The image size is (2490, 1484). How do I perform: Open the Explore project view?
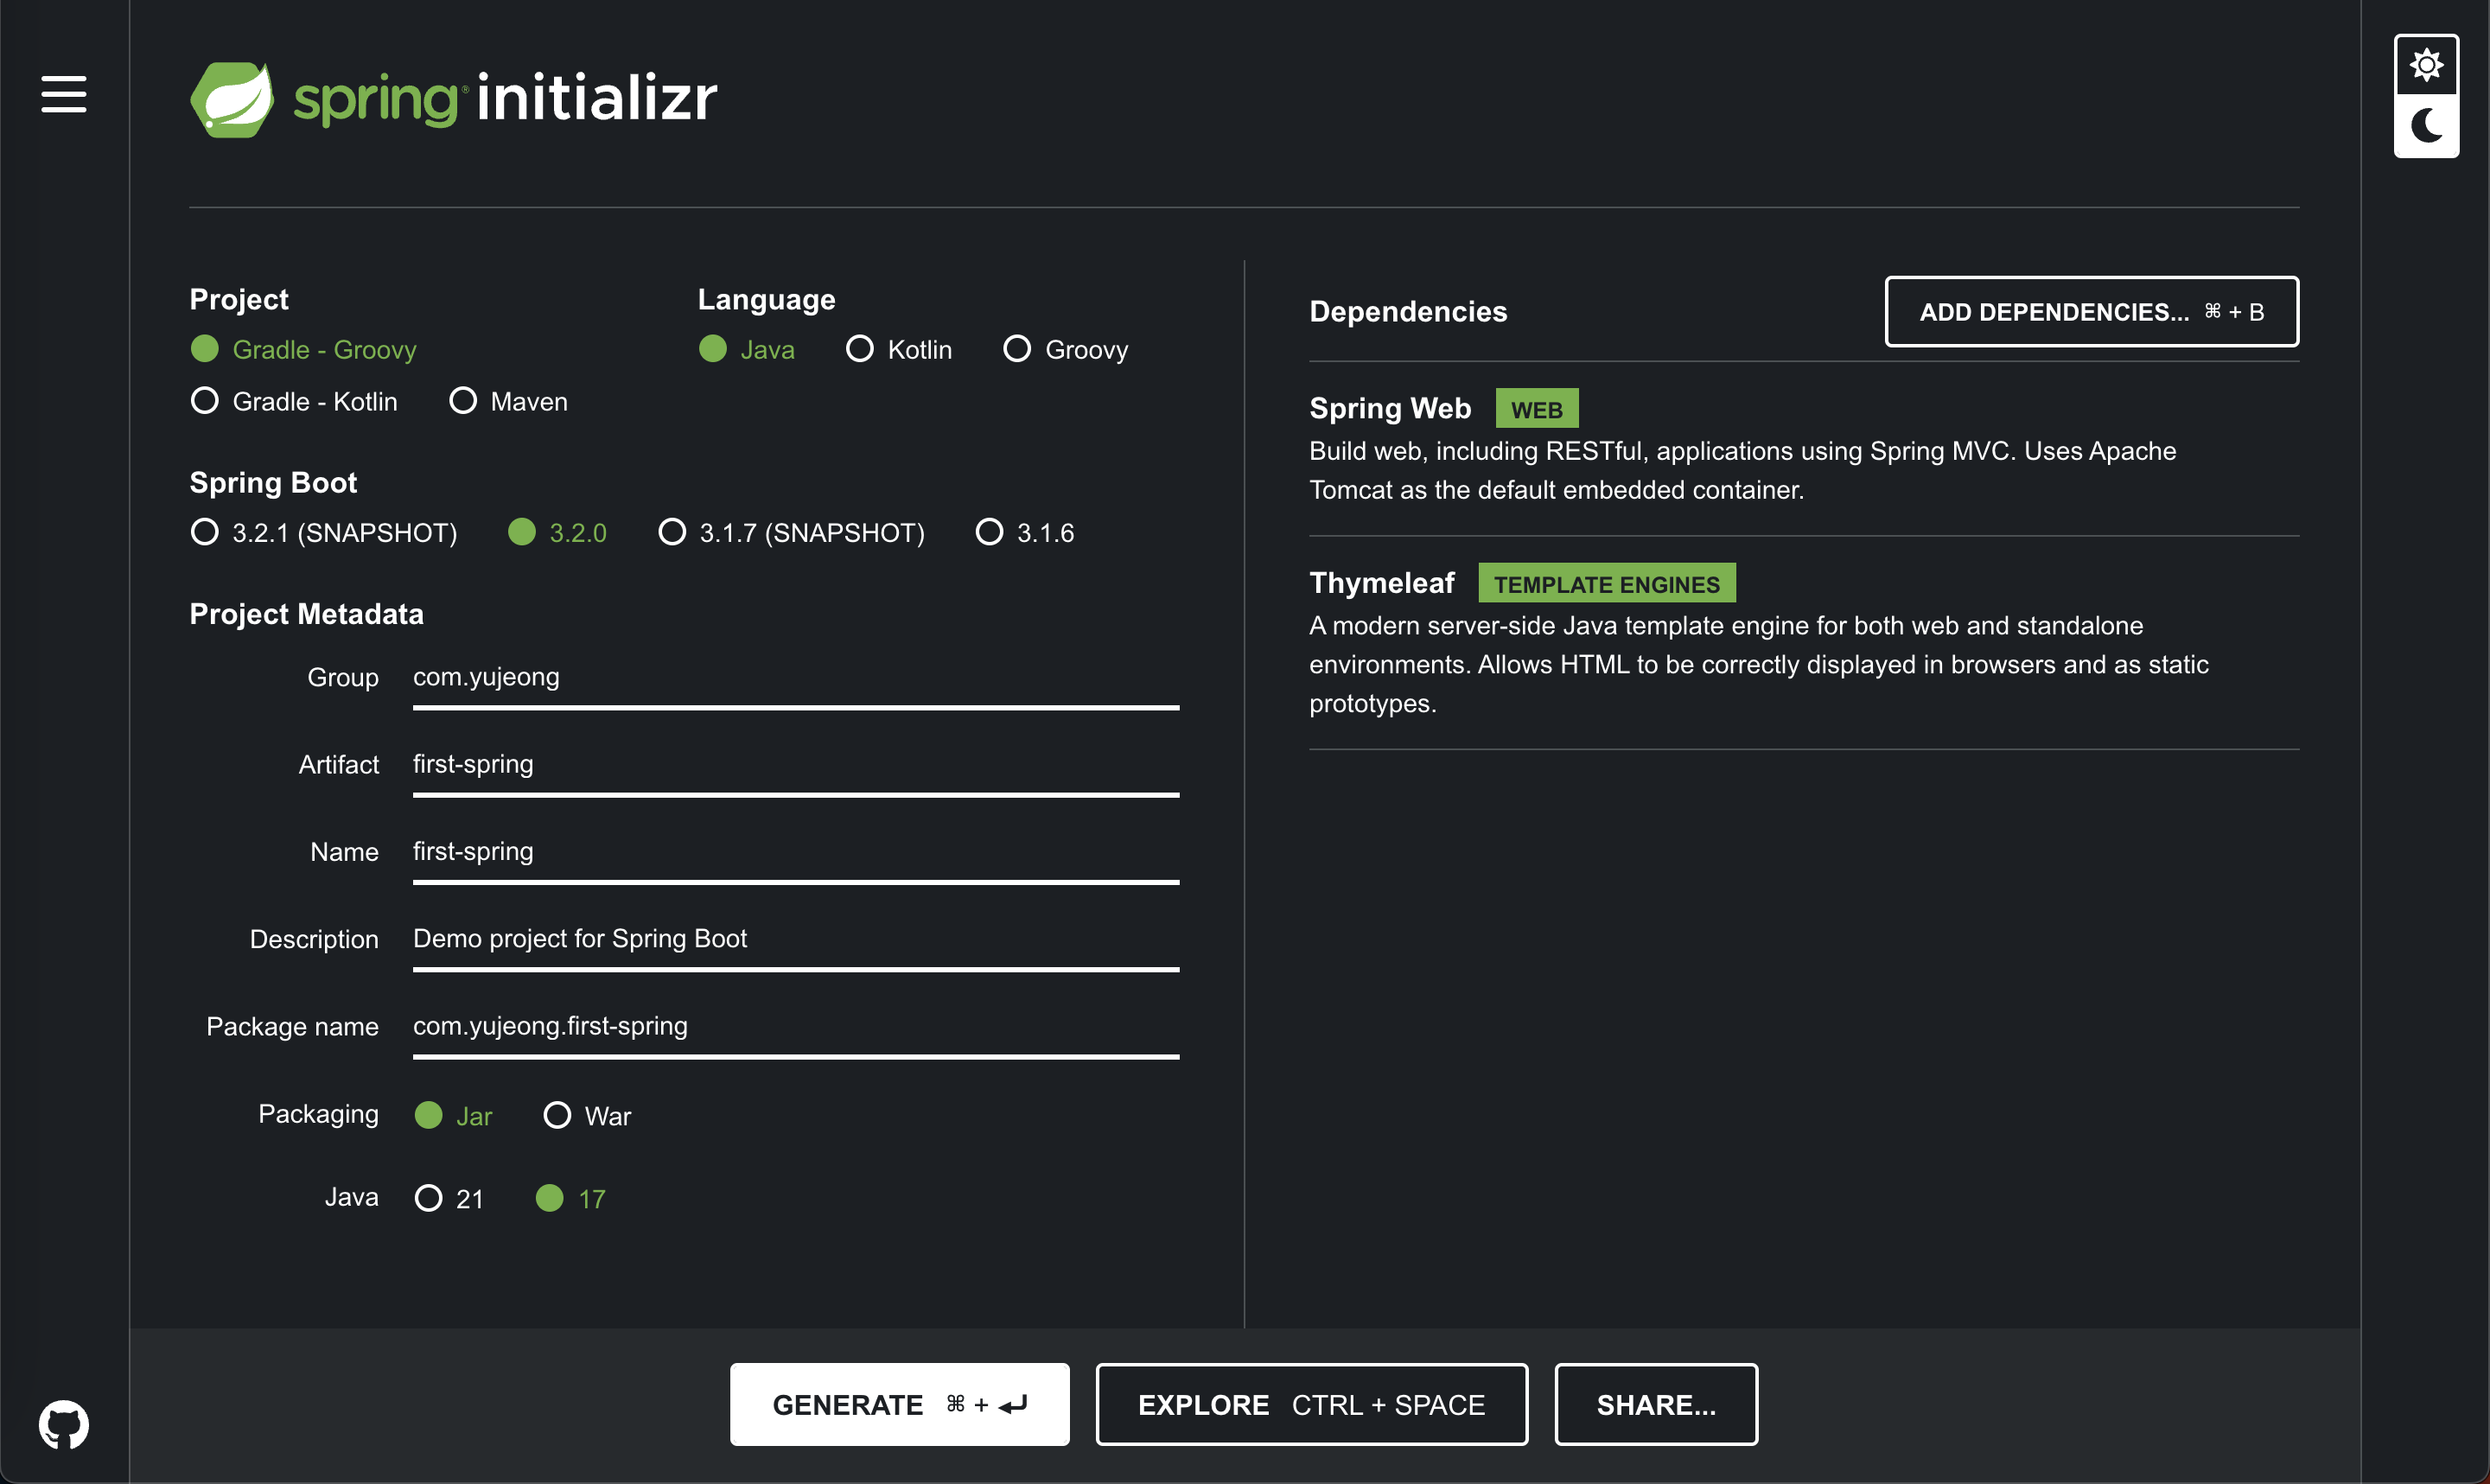tap(1311, 1405)
